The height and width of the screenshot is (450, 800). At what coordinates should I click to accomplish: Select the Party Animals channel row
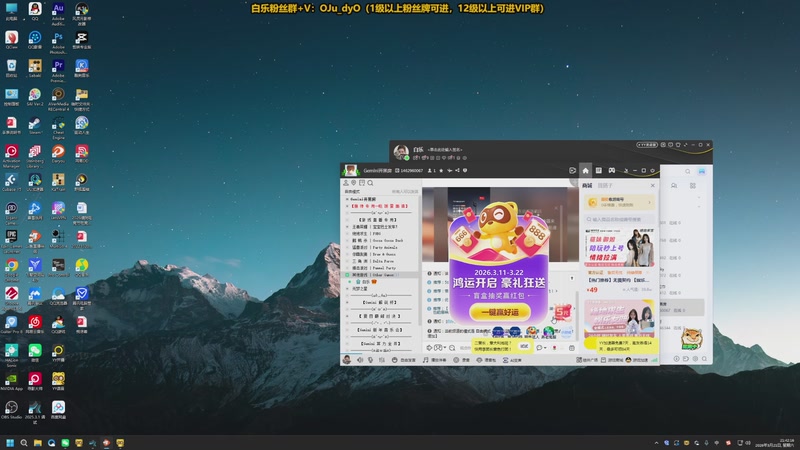point(379,247)
